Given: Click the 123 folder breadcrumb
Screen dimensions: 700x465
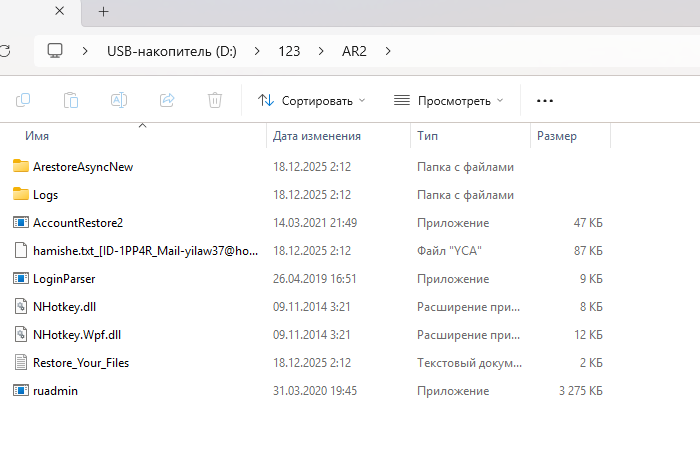Looking at the screenshot, I should click(289, 51).
